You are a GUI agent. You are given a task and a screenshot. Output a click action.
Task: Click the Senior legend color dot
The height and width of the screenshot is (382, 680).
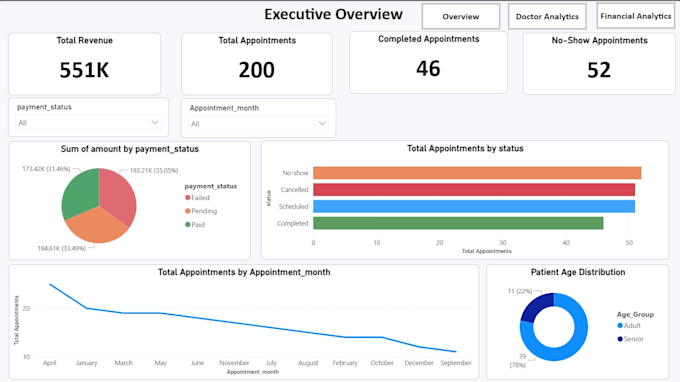click(x=620, y=339)
